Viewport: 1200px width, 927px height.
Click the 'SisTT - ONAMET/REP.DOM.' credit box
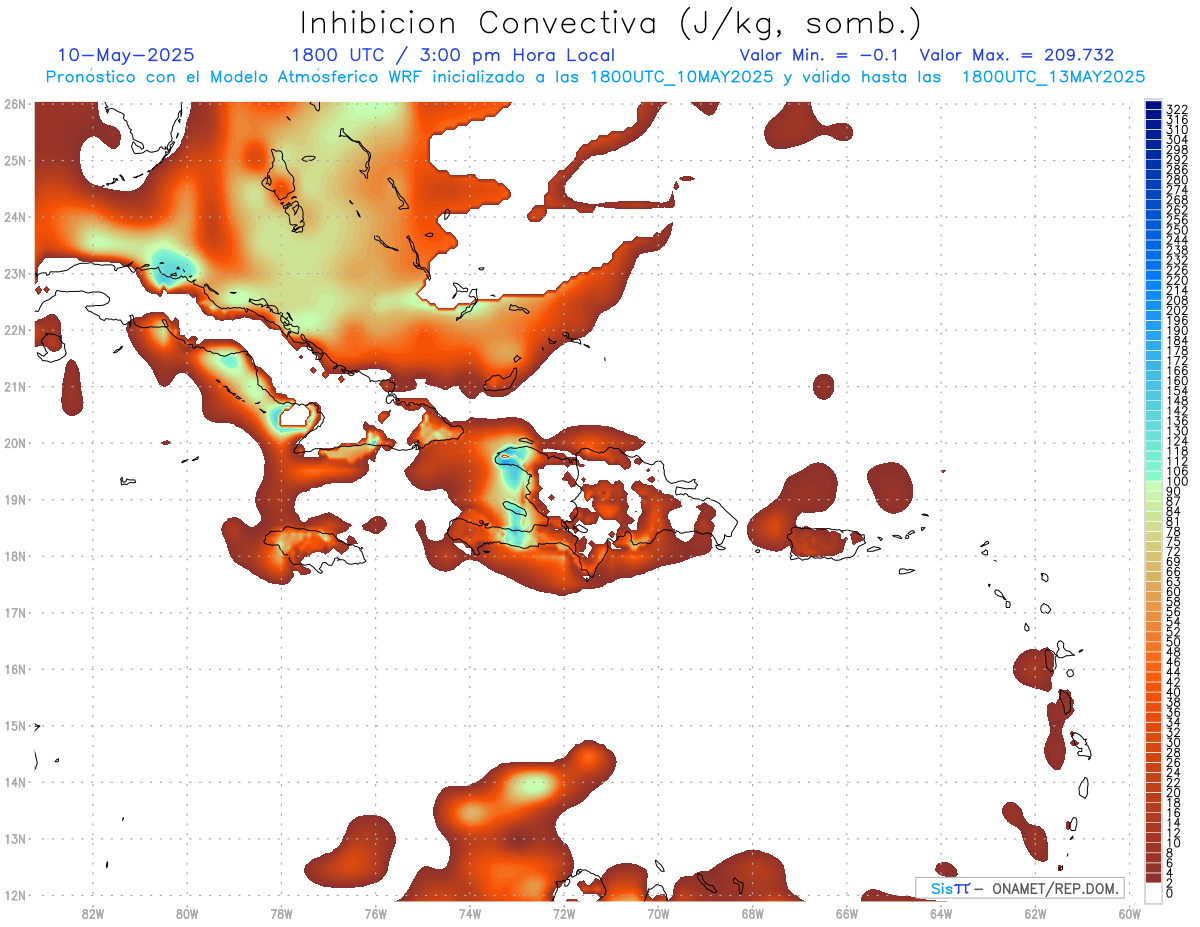point(1020,888)
